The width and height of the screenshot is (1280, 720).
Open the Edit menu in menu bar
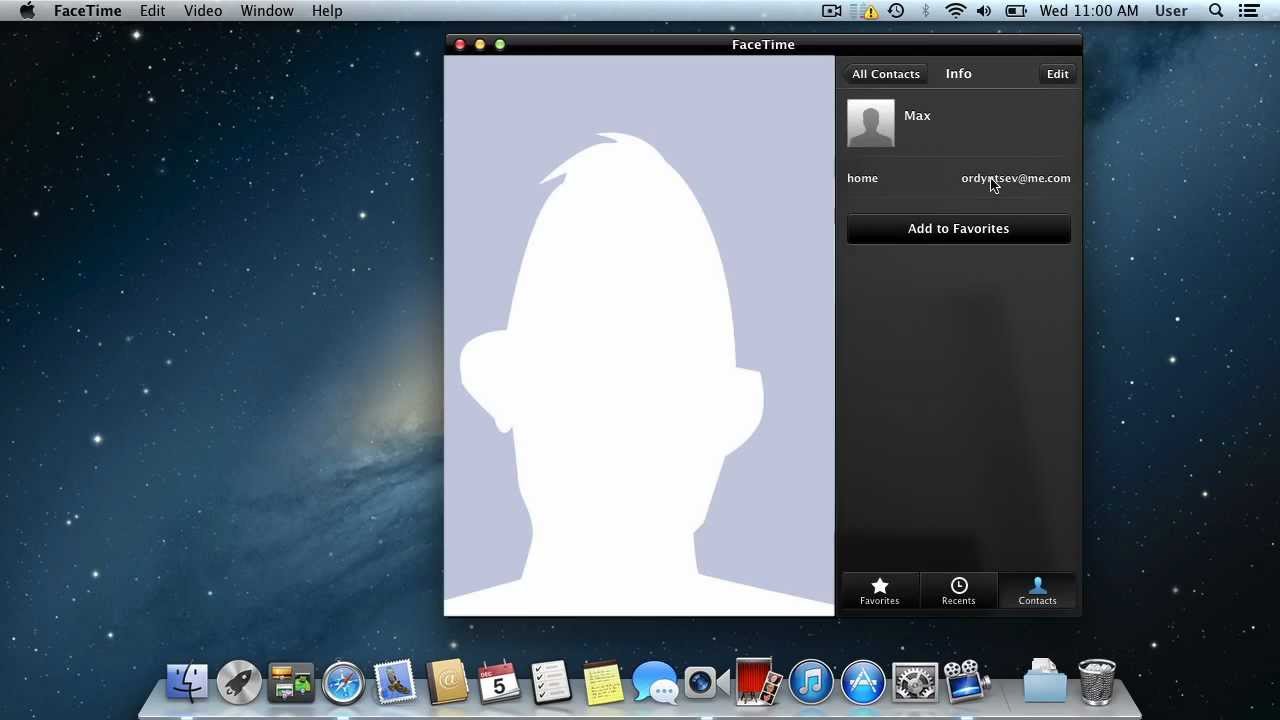tap(152, 11)
